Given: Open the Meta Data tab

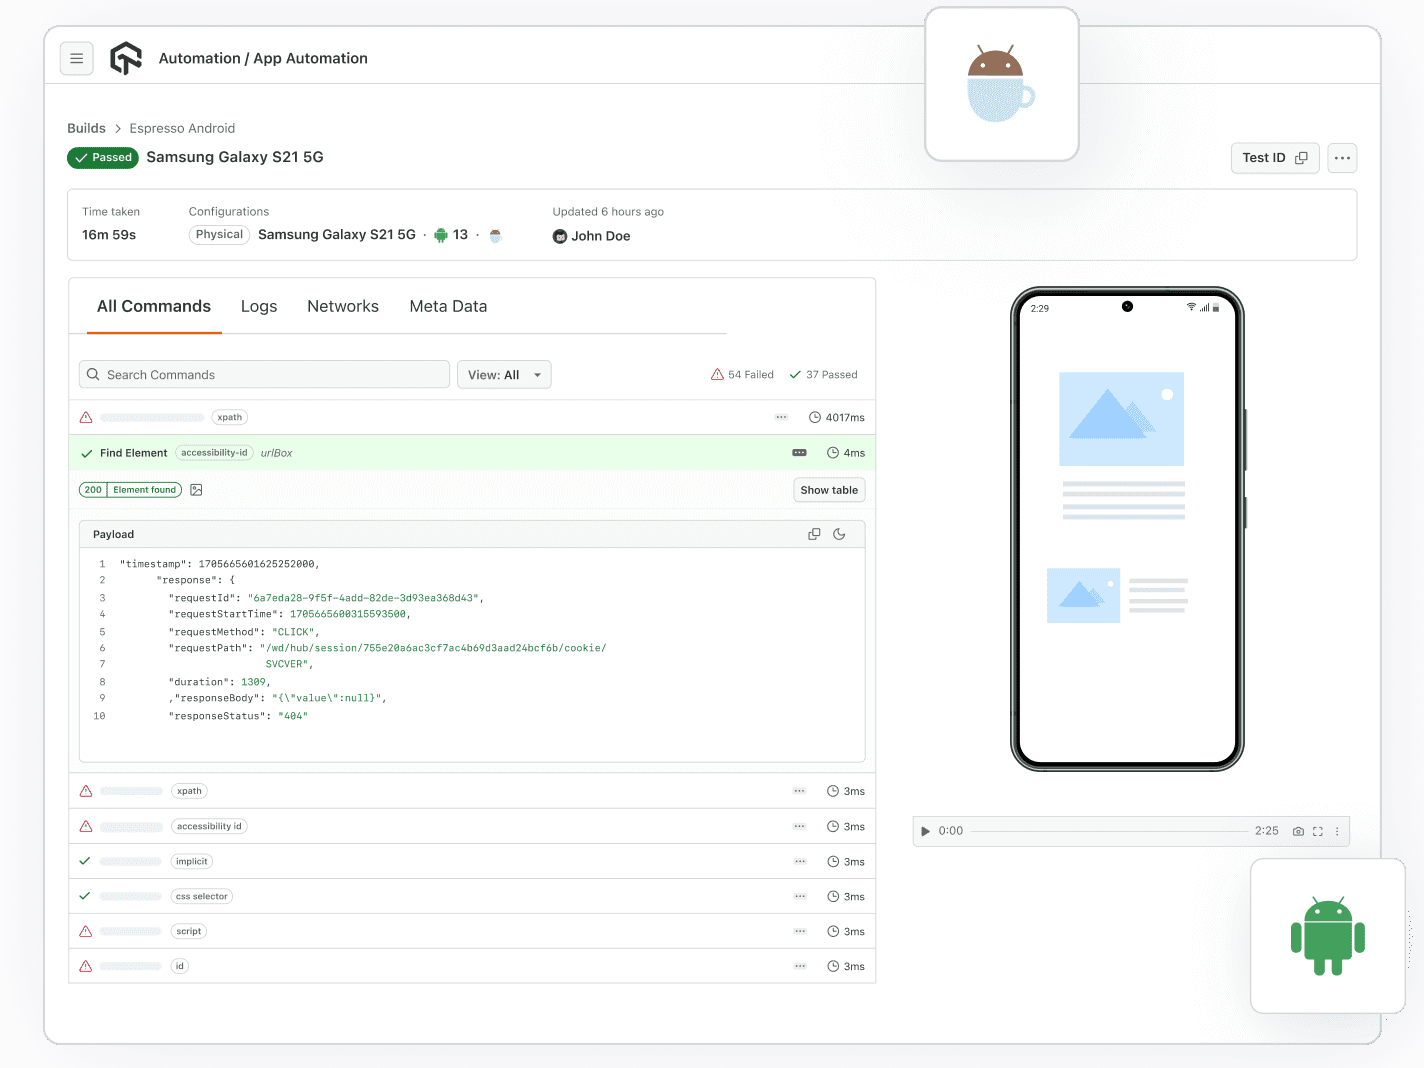Looking at the screenshot, I should [448, 306].
